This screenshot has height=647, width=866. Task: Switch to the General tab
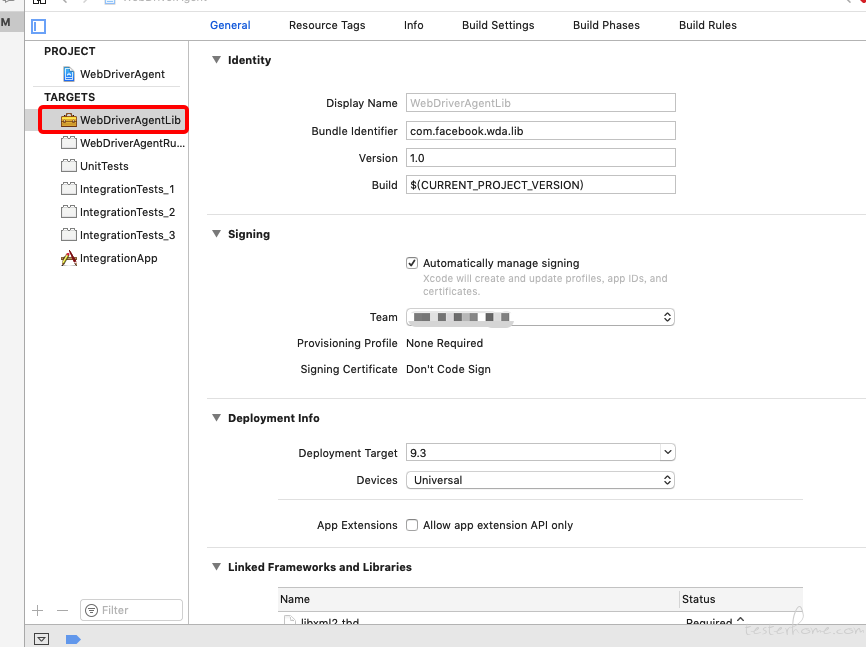pos(230,25)
